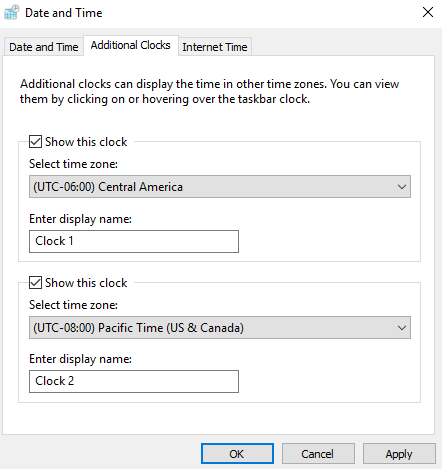The width and height of the screenshot is (442, 469).
Task: Focus the Clock 1 display name field
Action: point(134,241)
